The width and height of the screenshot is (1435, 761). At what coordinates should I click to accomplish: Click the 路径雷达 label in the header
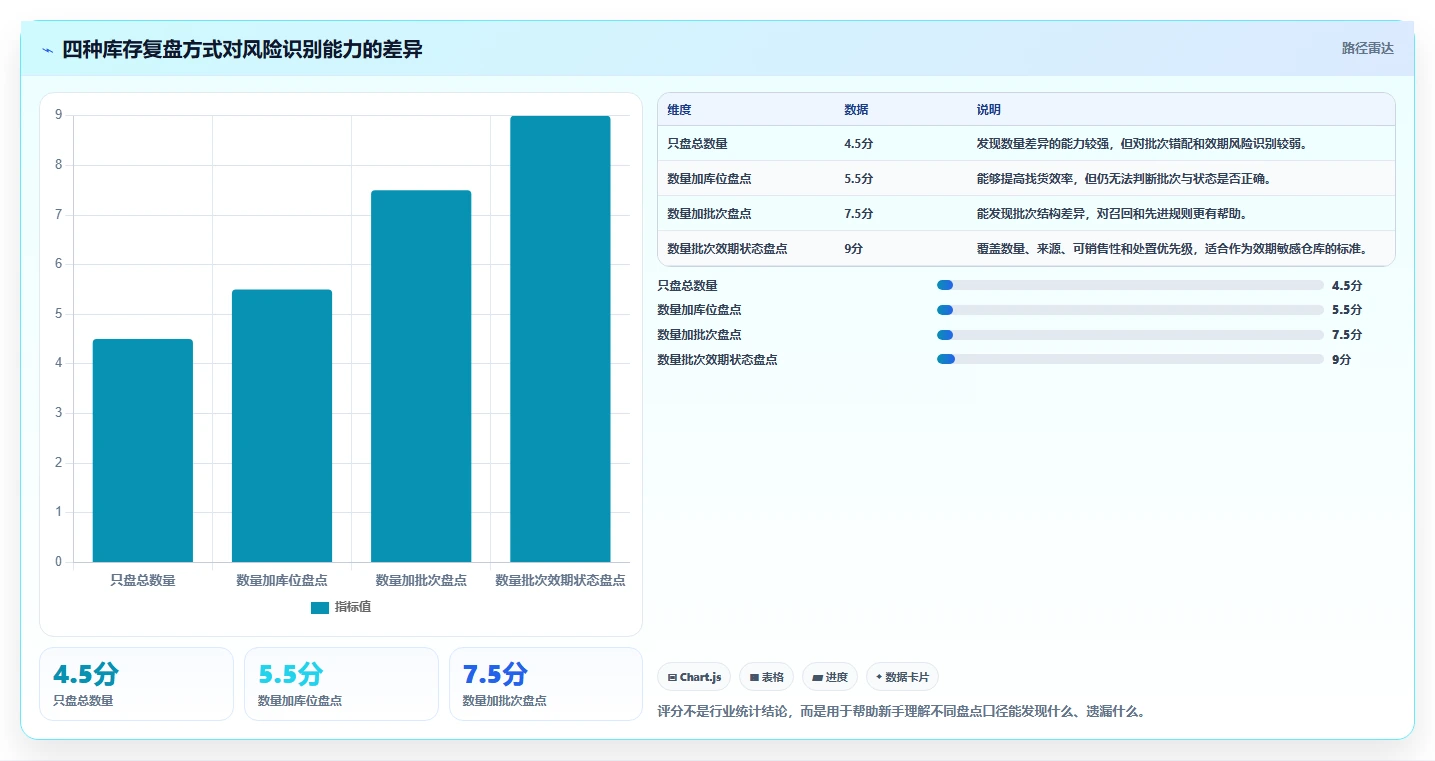click(1367, 48)
